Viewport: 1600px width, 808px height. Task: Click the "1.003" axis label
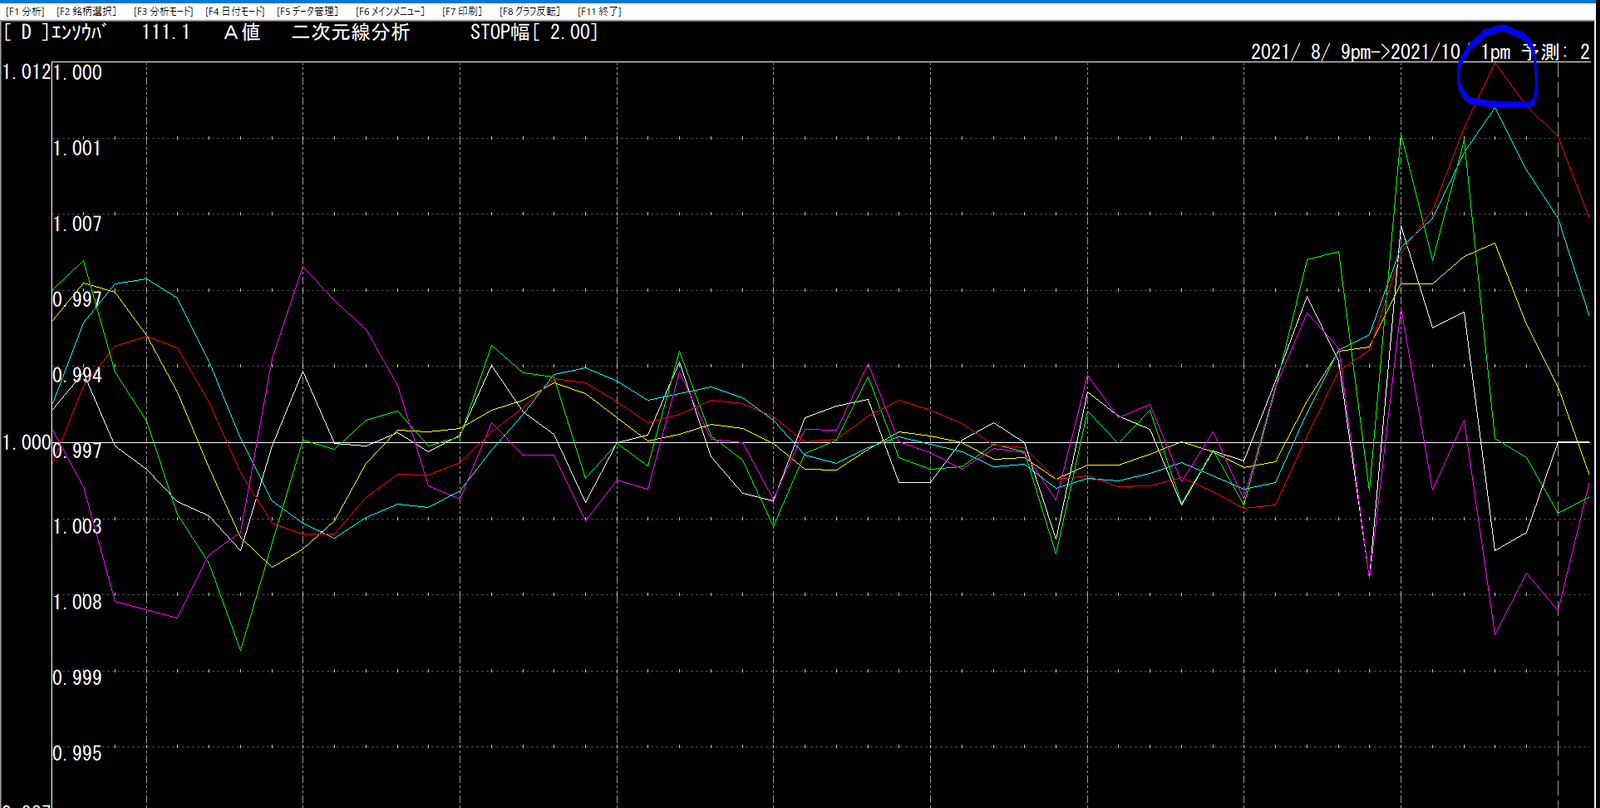(x=77, y=526)
